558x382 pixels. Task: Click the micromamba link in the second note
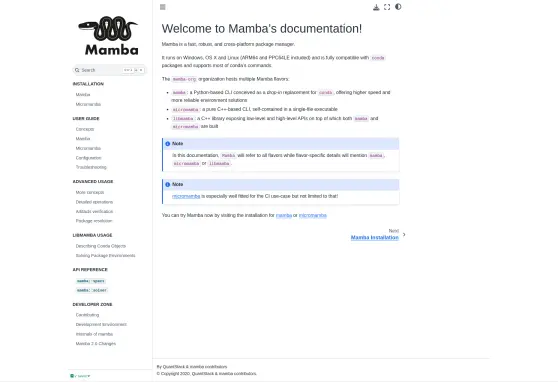click(186, 196)
